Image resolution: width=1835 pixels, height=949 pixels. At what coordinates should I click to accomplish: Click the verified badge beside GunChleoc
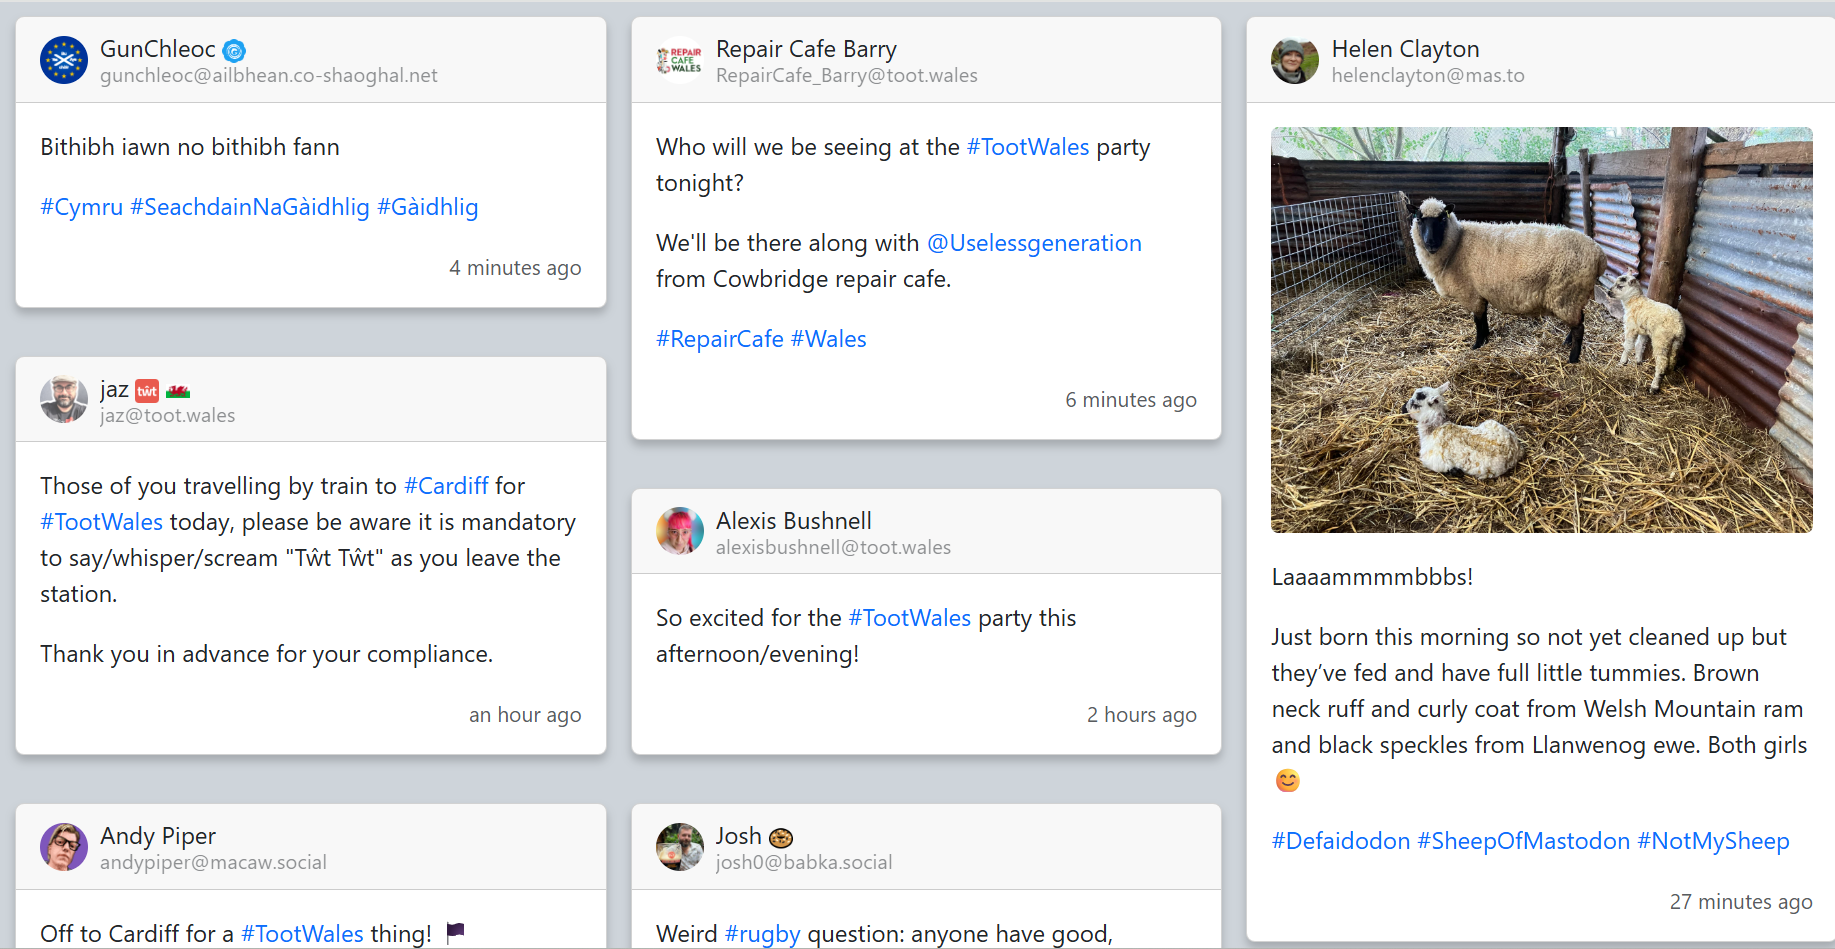[234, 50]
